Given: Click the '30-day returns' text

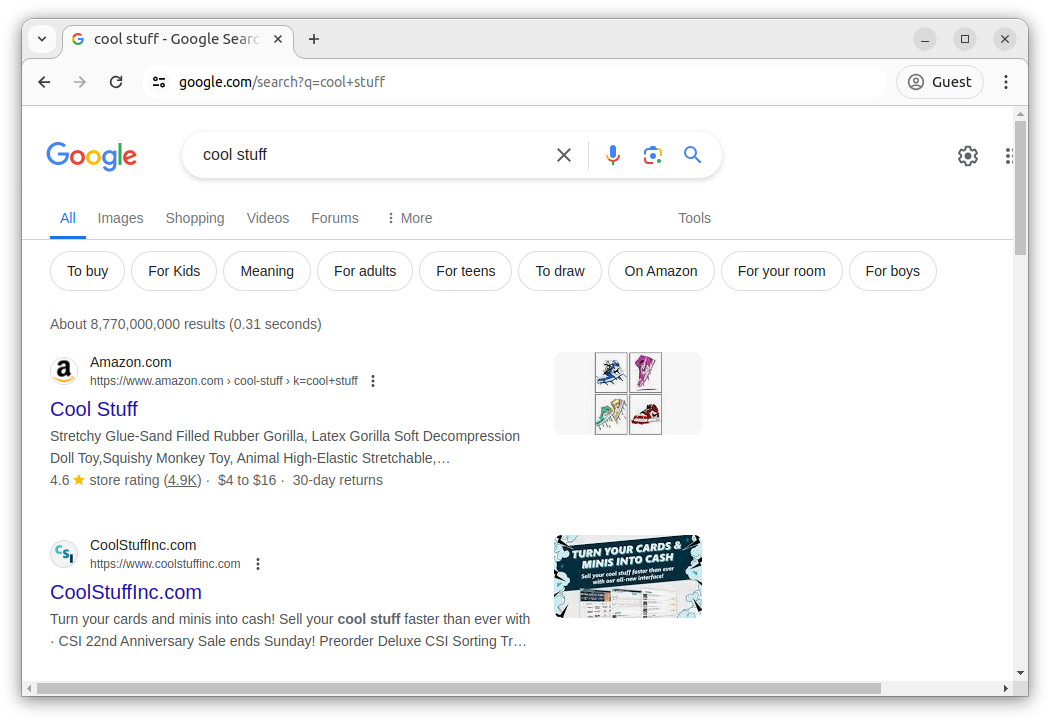Looking at the screenshot, I should click(338, 480).
